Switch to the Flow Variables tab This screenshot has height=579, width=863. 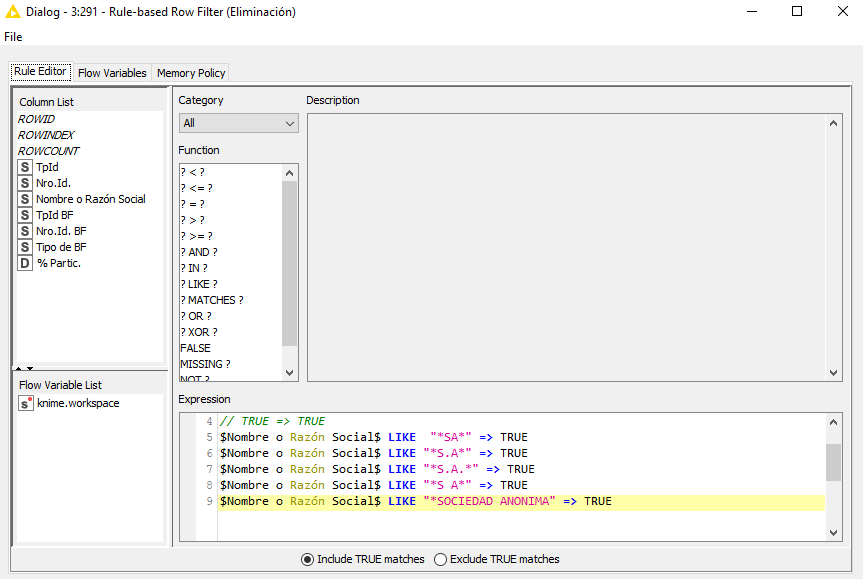tap(112, 73)
